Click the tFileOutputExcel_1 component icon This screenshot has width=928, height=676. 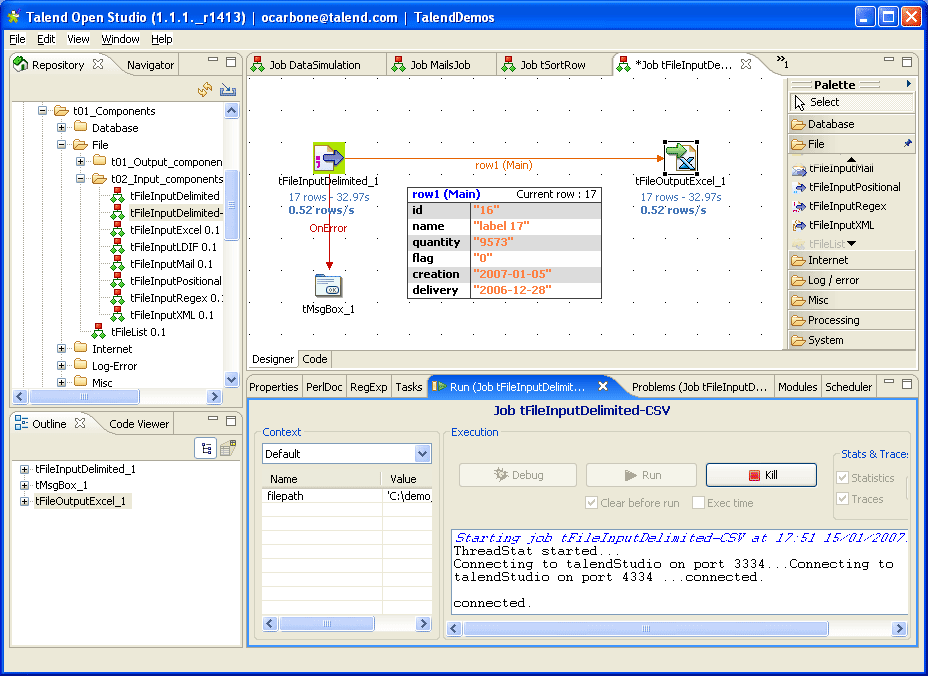point(680,157)
